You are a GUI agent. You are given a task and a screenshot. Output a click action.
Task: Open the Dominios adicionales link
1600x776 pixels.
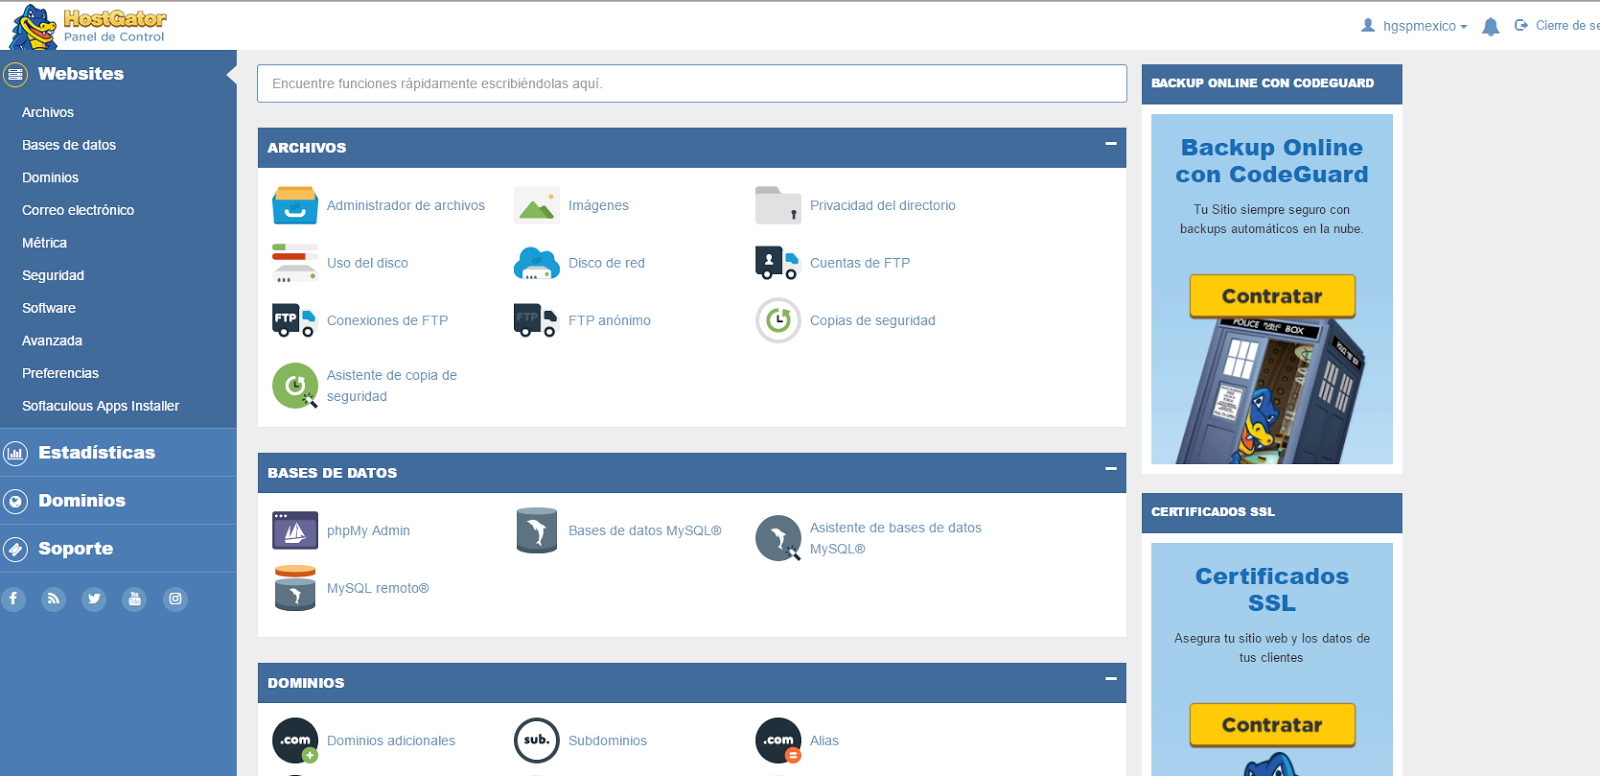point(391,741)
